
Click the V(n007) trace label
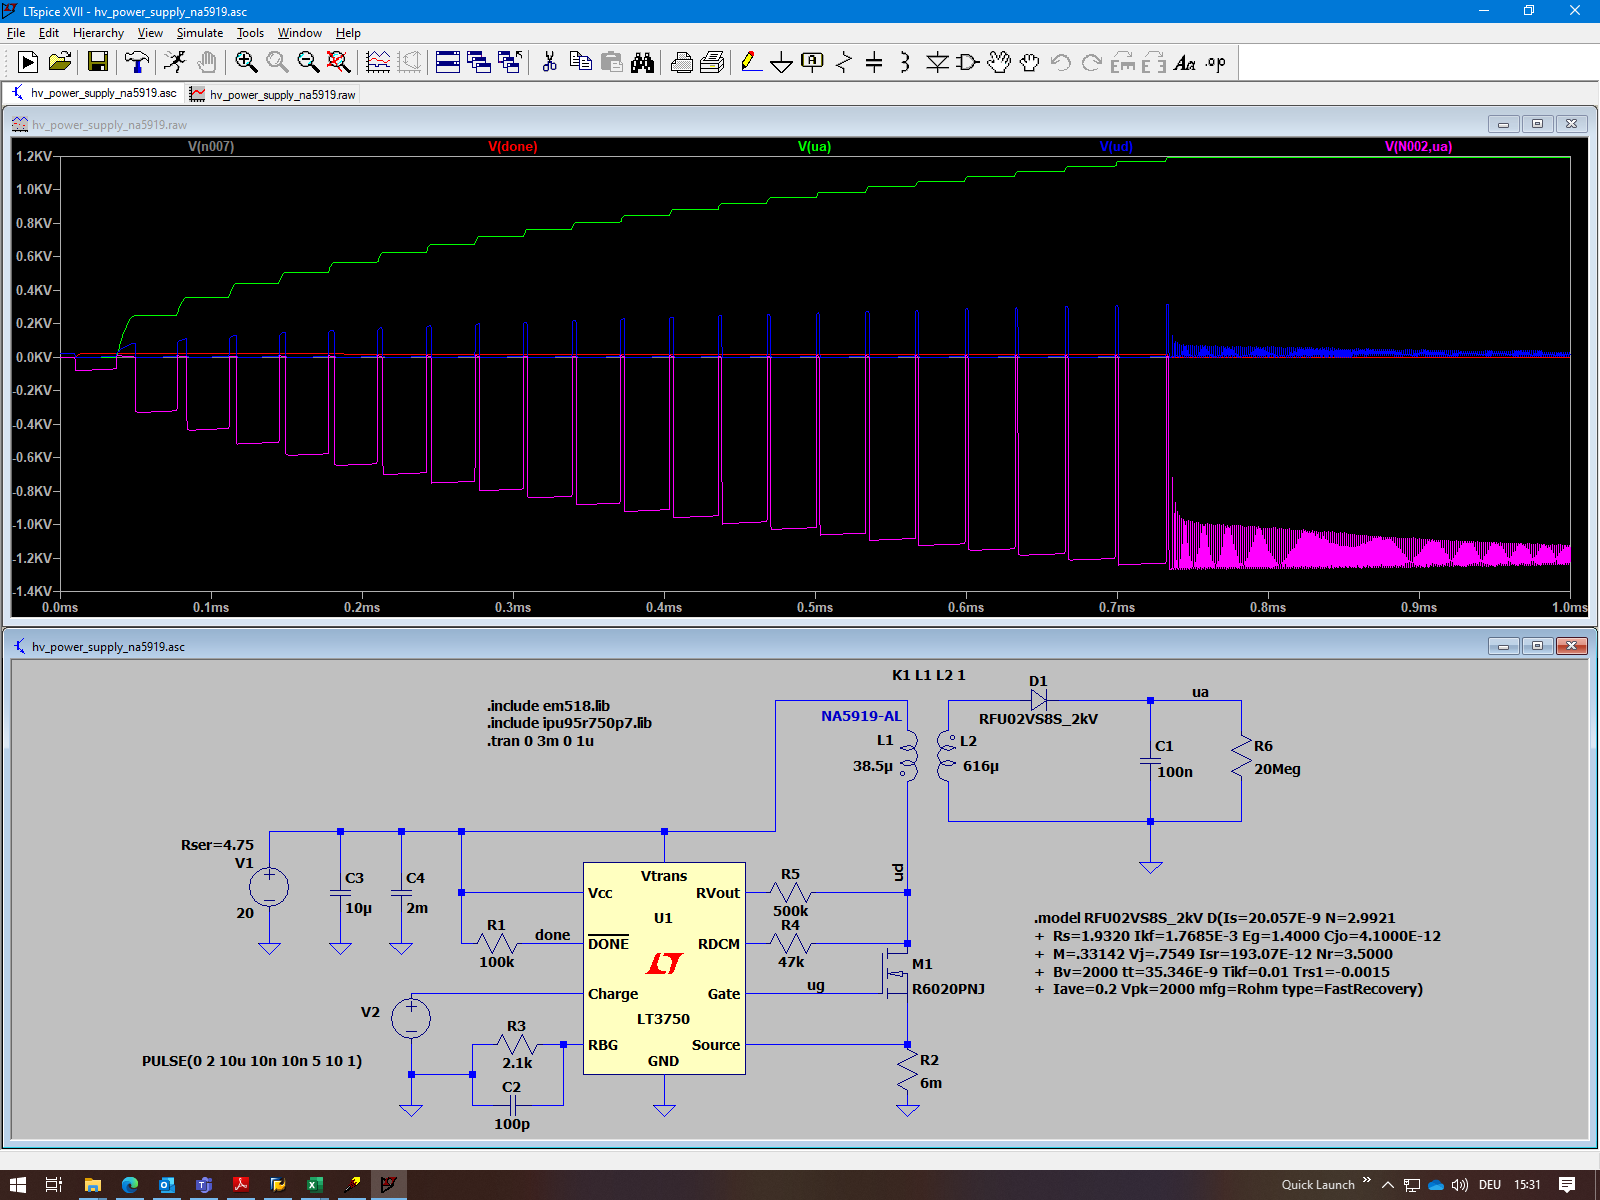pyautogui.click(x=211, y=146)
